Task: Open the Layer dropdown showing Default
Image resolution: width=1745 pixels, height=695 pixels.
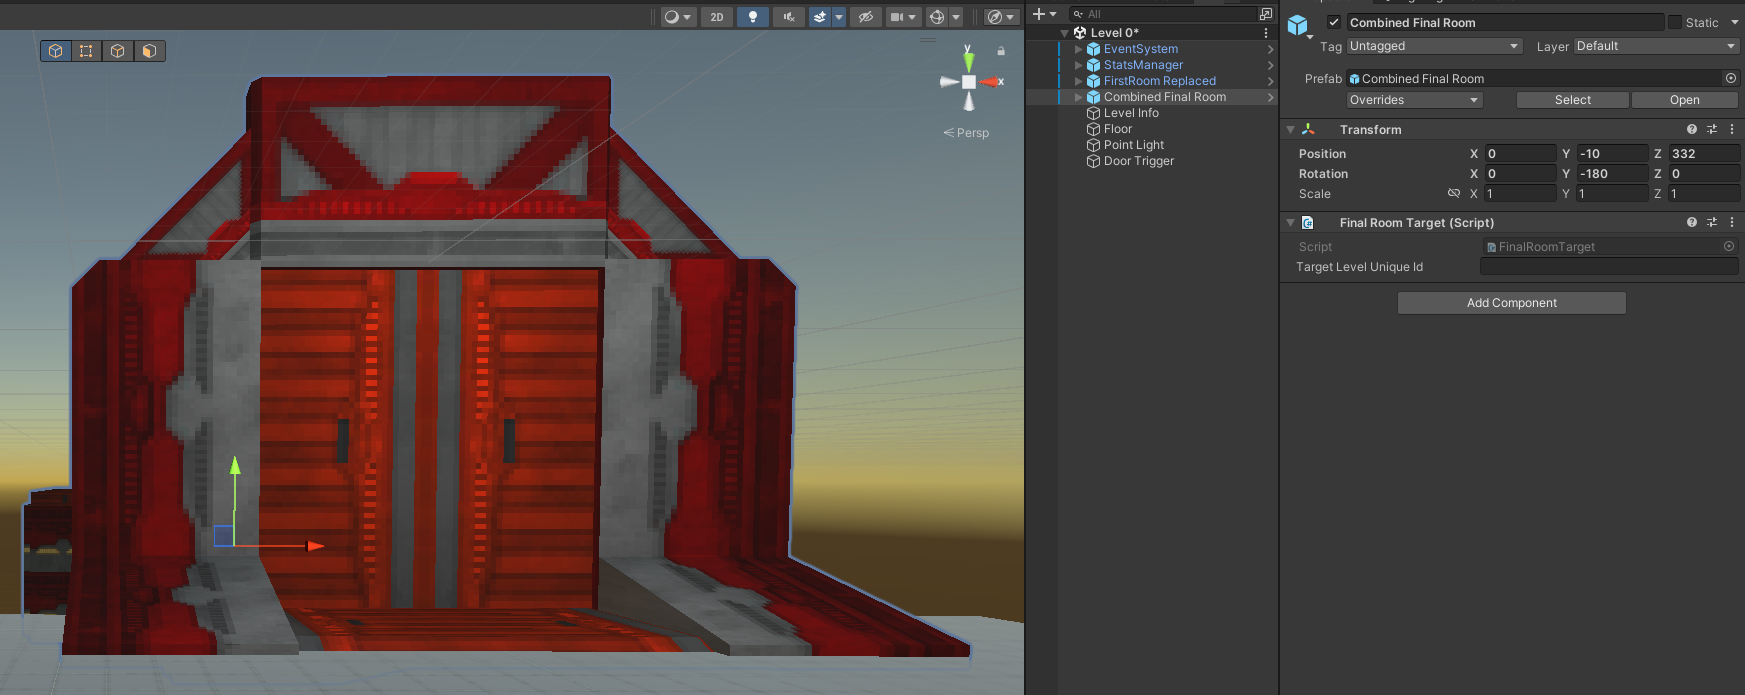Action: tap(1655, 46)
